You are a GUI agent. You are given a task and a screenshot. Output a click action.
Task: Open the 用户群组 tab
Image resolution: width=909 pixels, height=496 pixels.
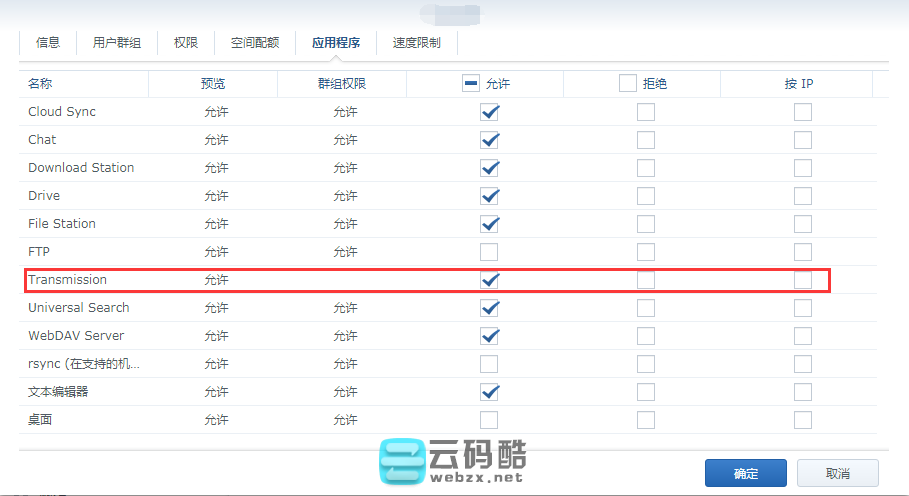coord(116,43)
